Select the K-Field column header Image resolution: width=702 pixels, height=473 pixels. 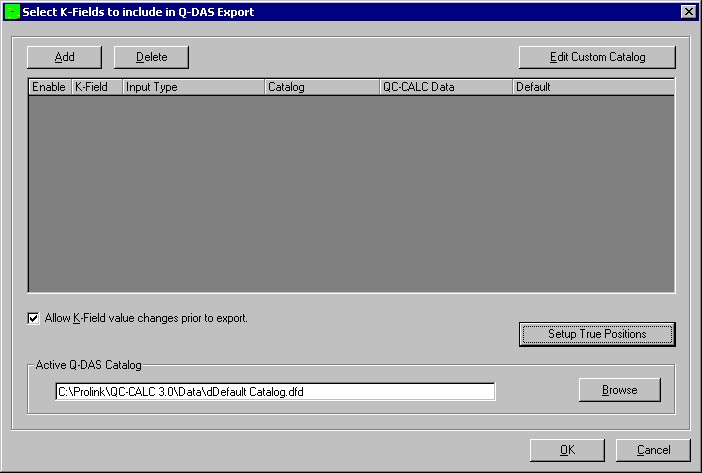coord(97,87)
